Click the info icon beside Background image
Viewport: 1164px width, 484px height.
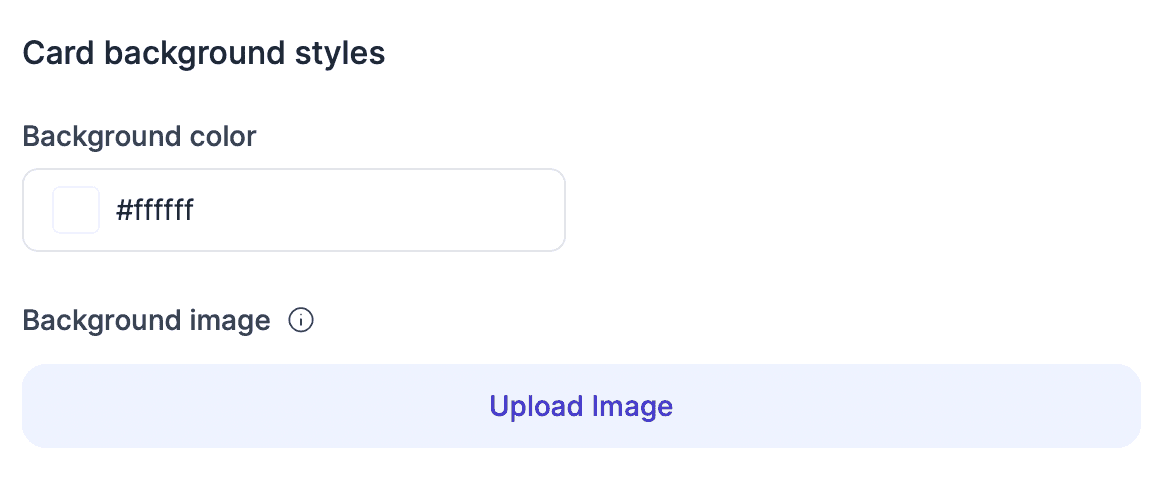(x=301, y=321)
